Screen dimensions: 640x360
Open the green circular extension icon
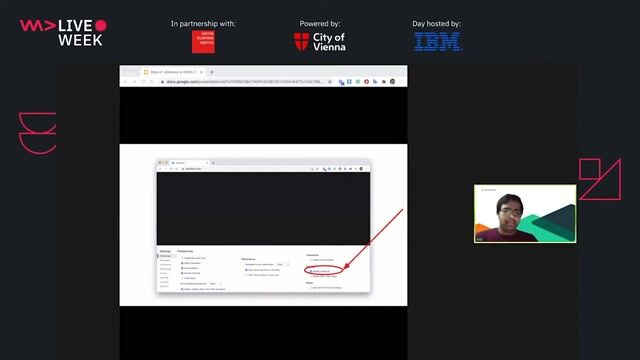[x=358, y=82]
